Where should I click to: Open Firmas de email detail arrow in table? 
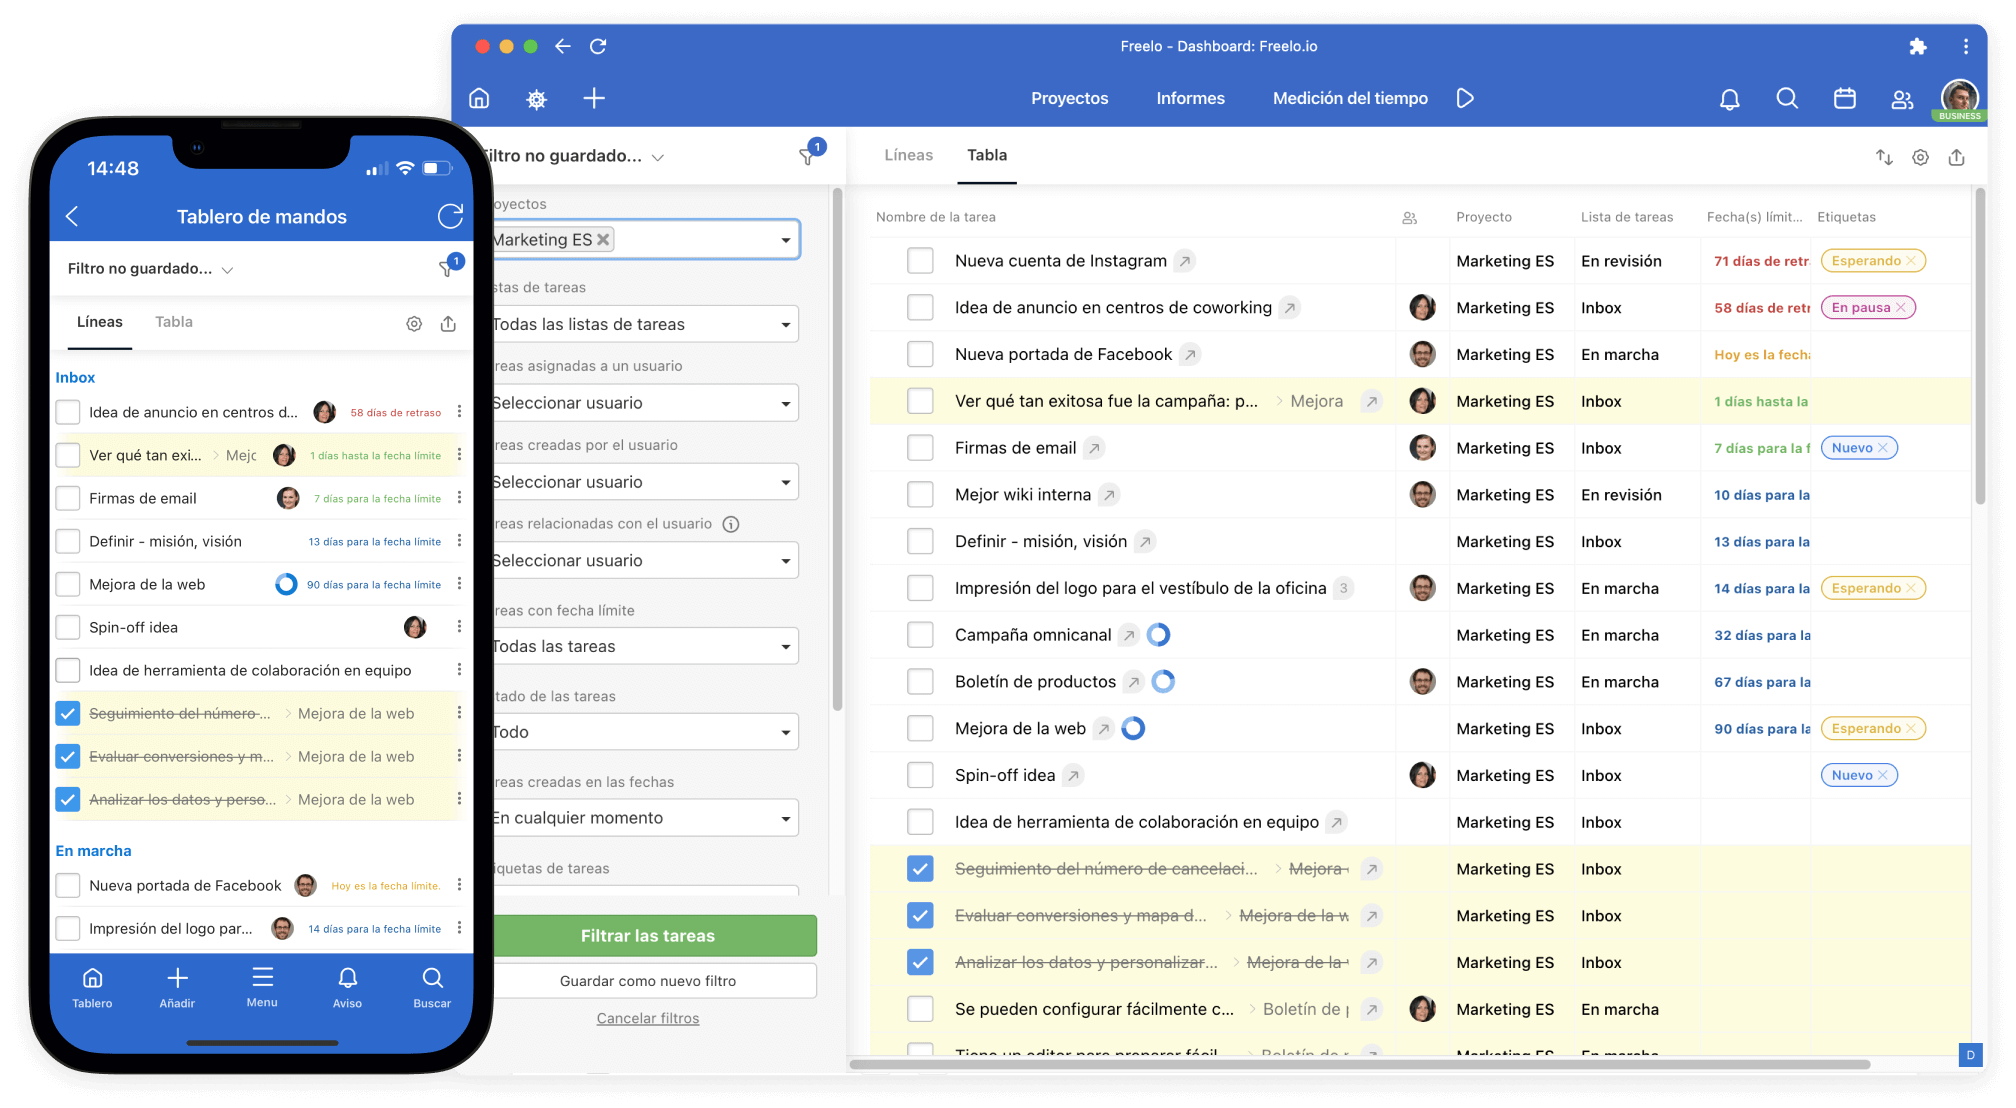pos(1094,448)
